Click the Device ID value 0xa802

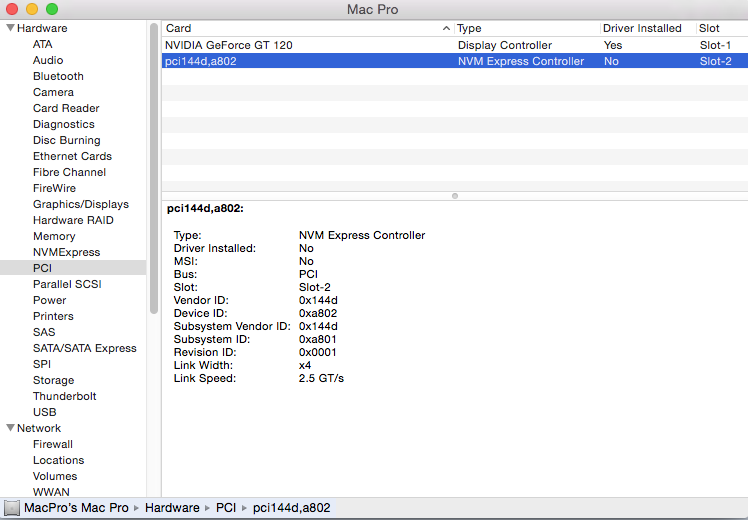pos(318,313)
